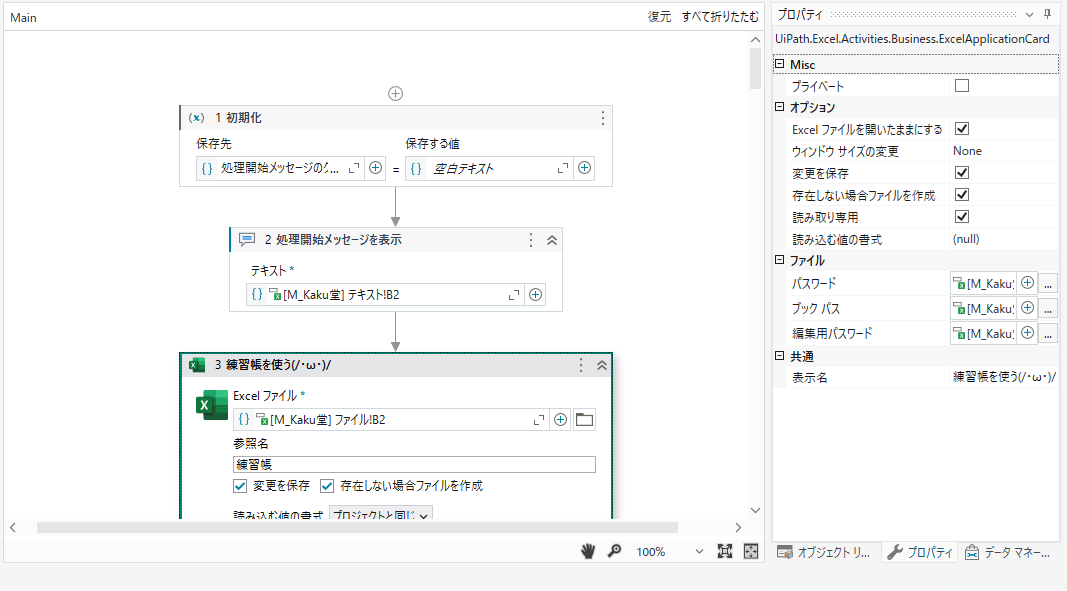
Task: Click the horizontal scrollbar left arrow
Action: 13,528
